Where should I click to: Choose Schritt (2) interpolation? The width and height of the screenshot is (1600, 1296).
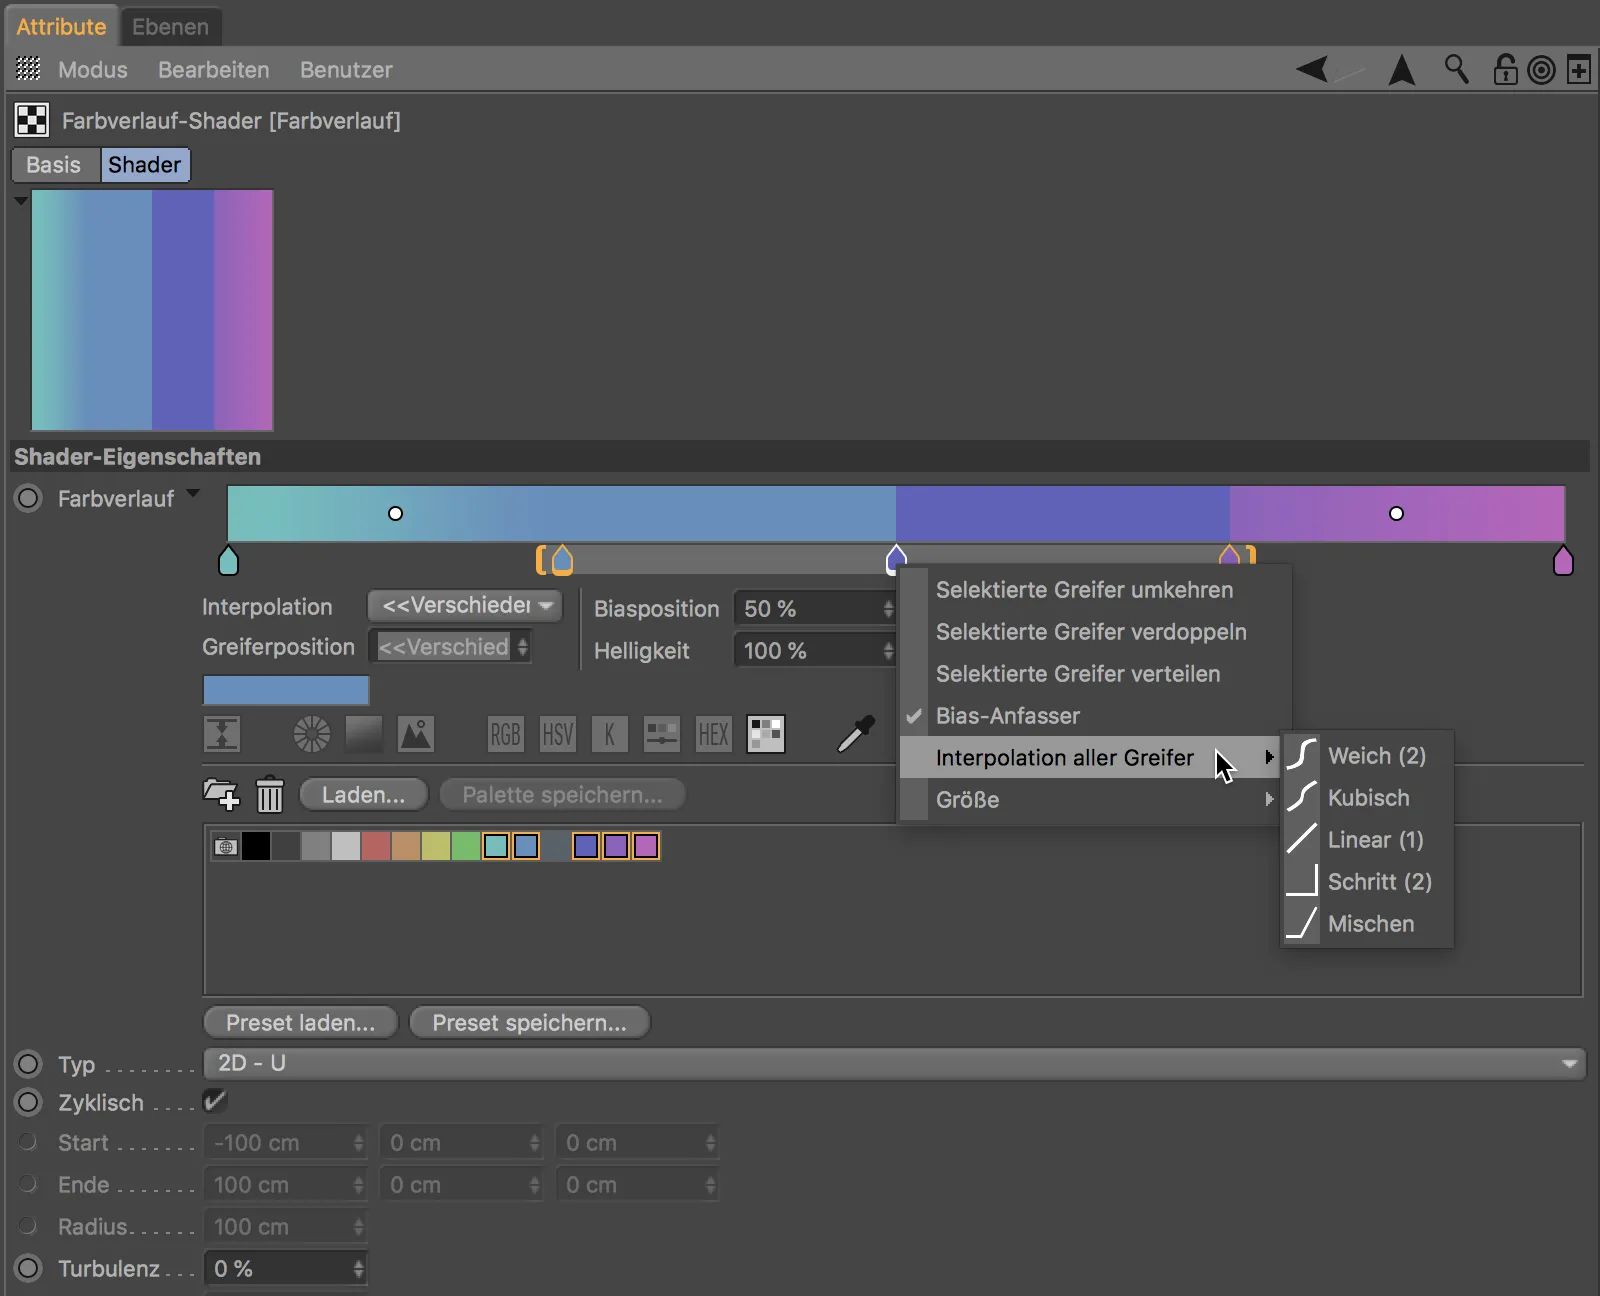(1367, 881)
